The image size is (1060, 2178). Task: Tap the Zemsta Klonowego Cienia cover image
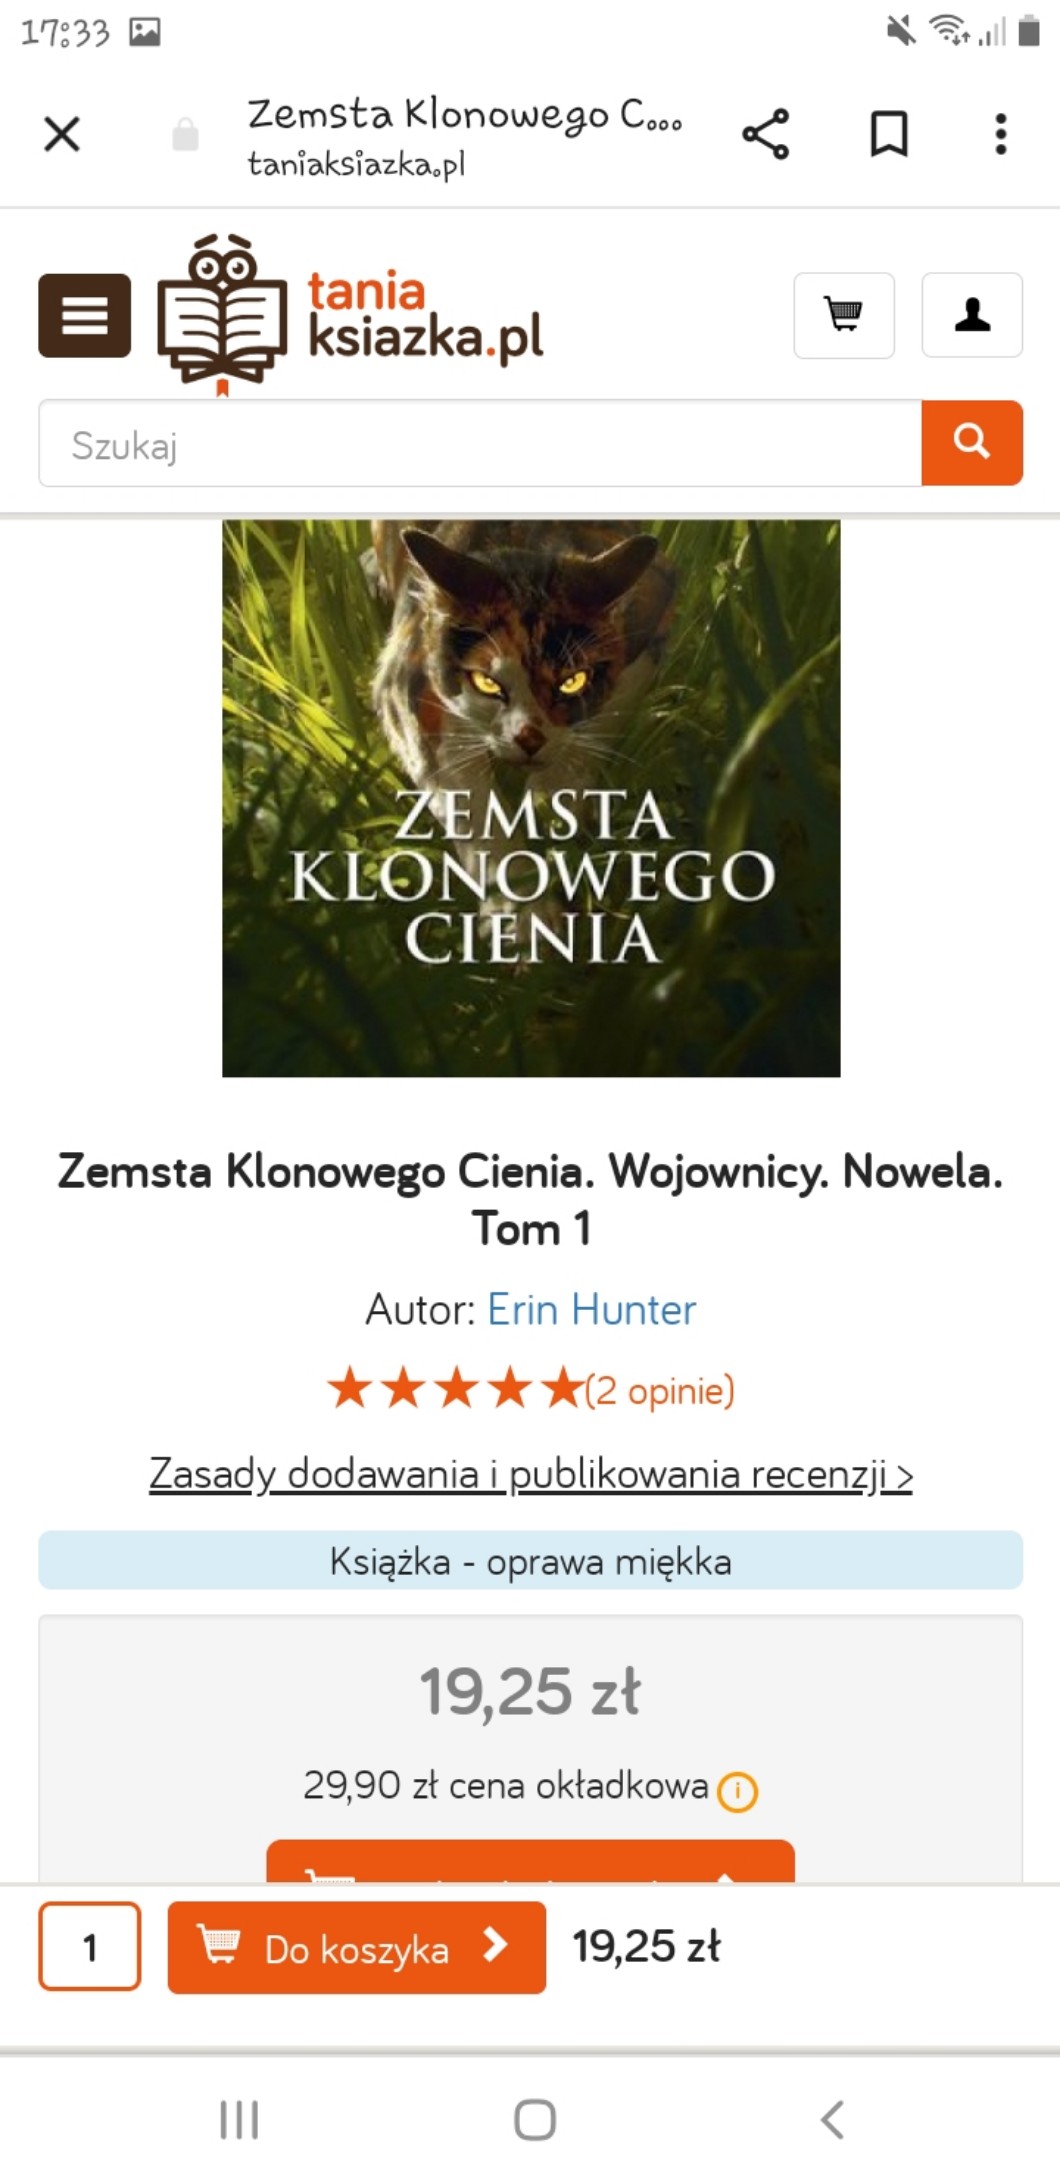531,798
